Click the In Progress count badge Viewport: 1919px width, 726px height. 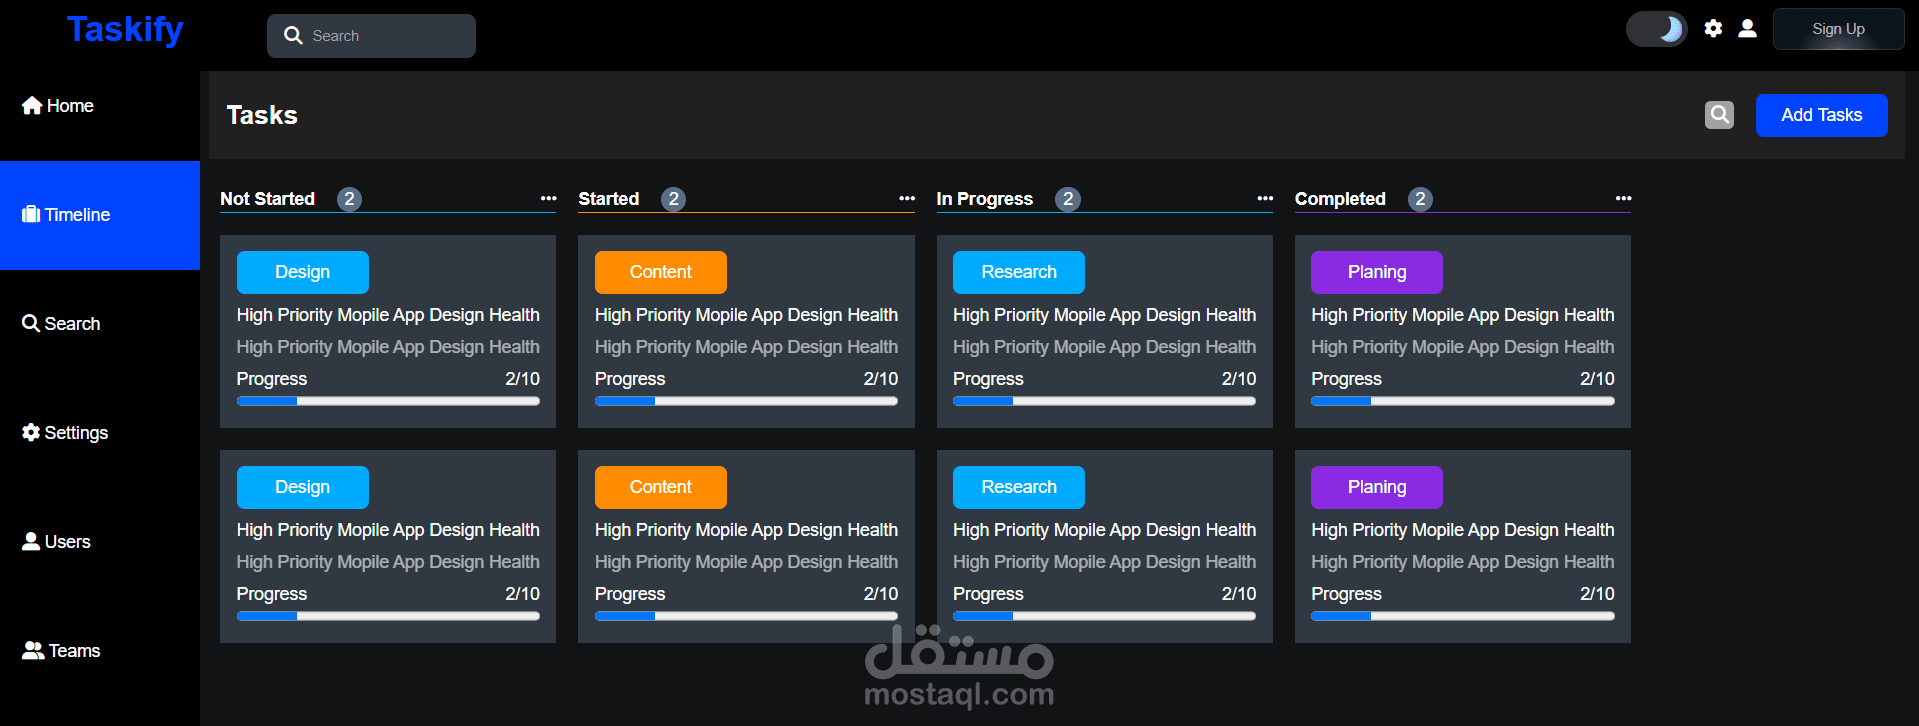[x=1068, y=199]
